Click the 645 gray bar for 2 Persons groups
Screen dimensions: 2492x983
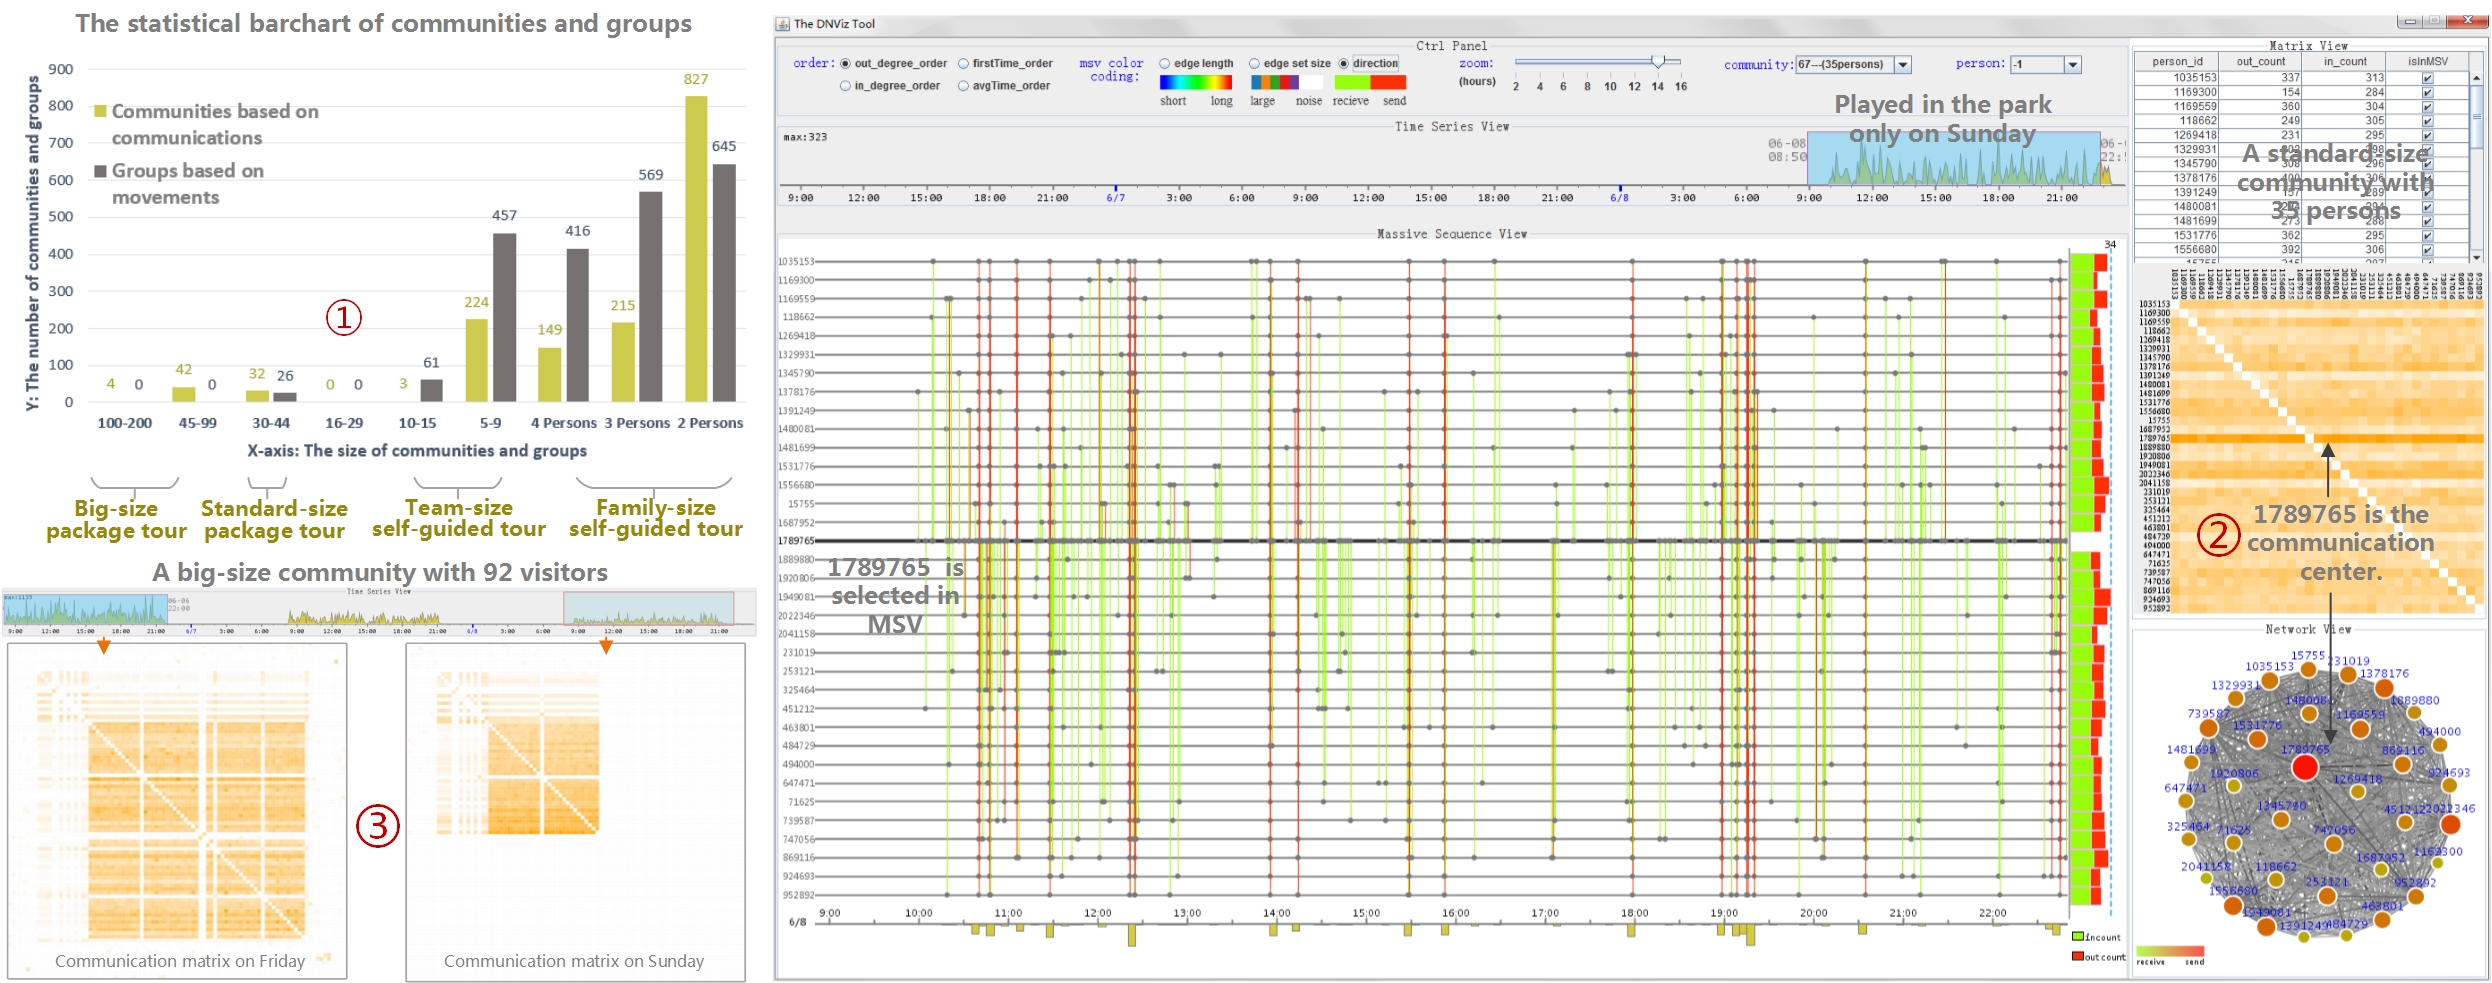724,283
